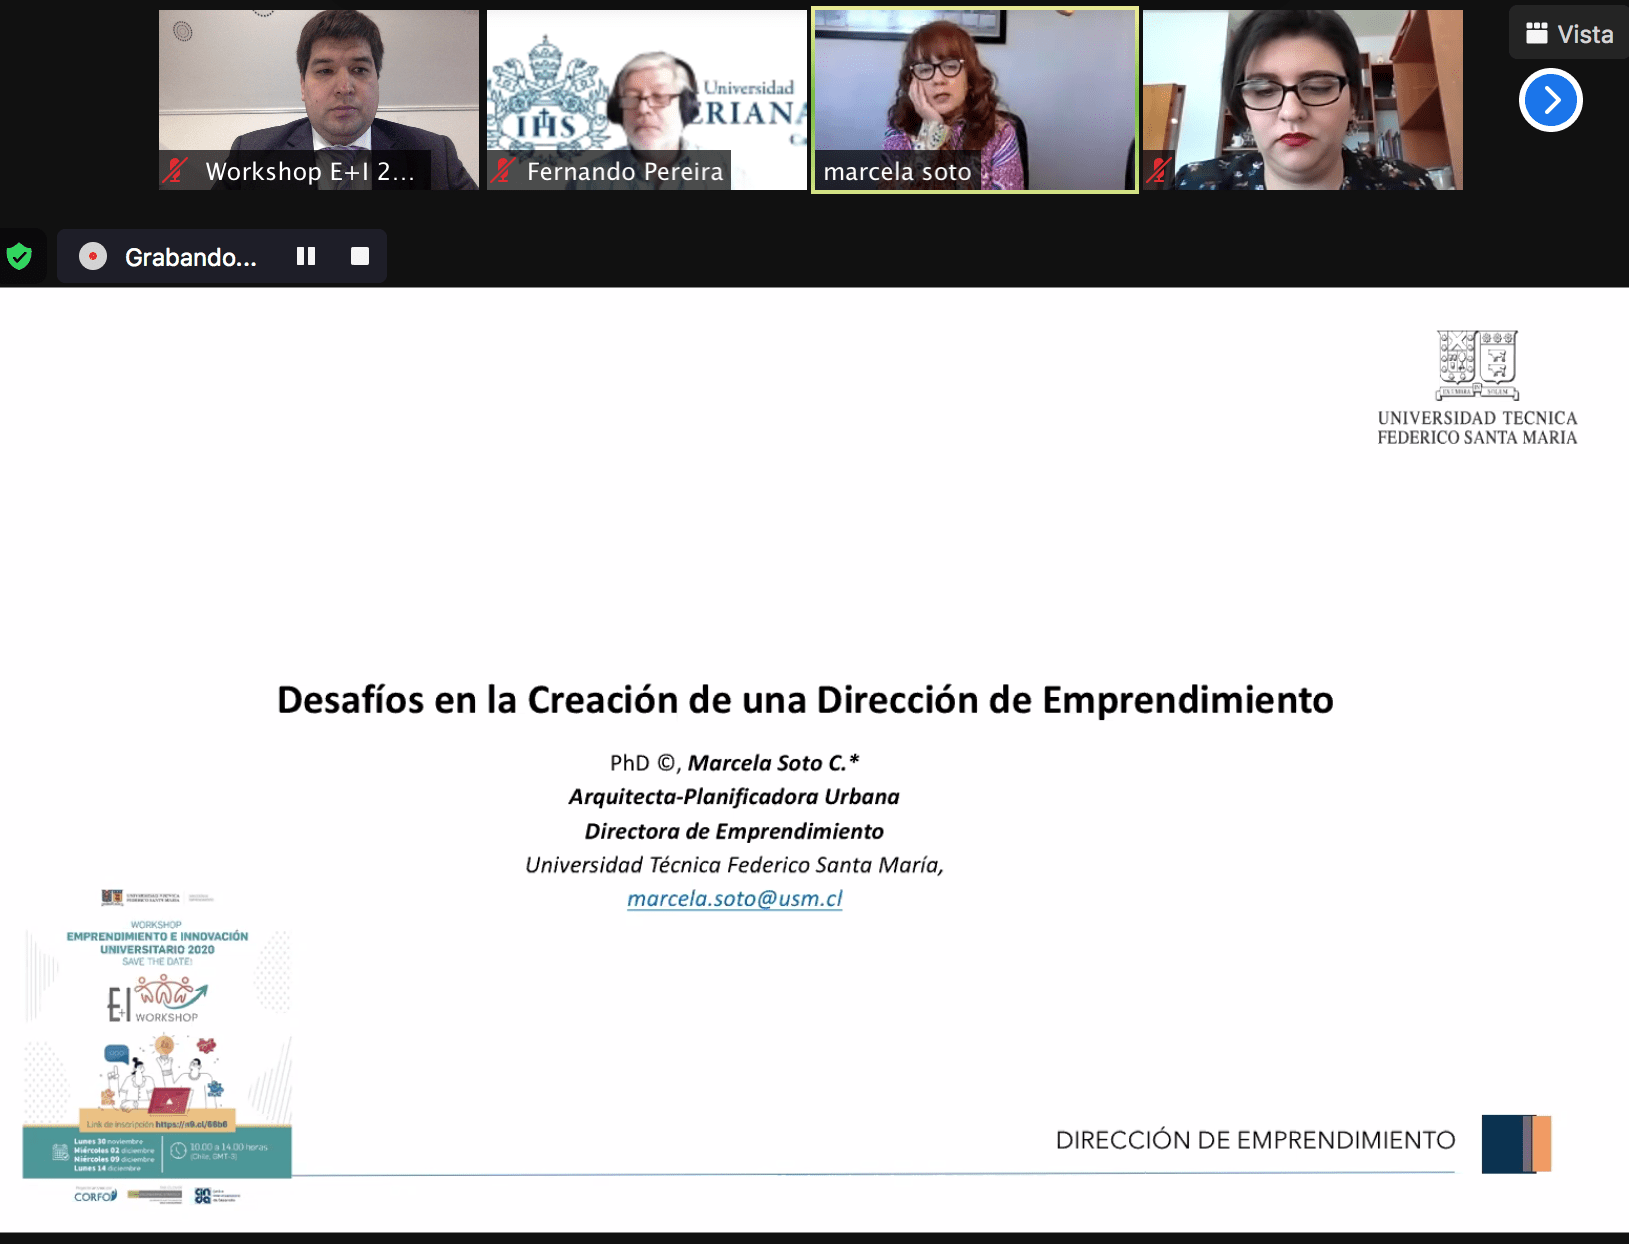1629x1244 pixels.
Task: Select the Workshop E+I participant video
Action: click(318, 90)
